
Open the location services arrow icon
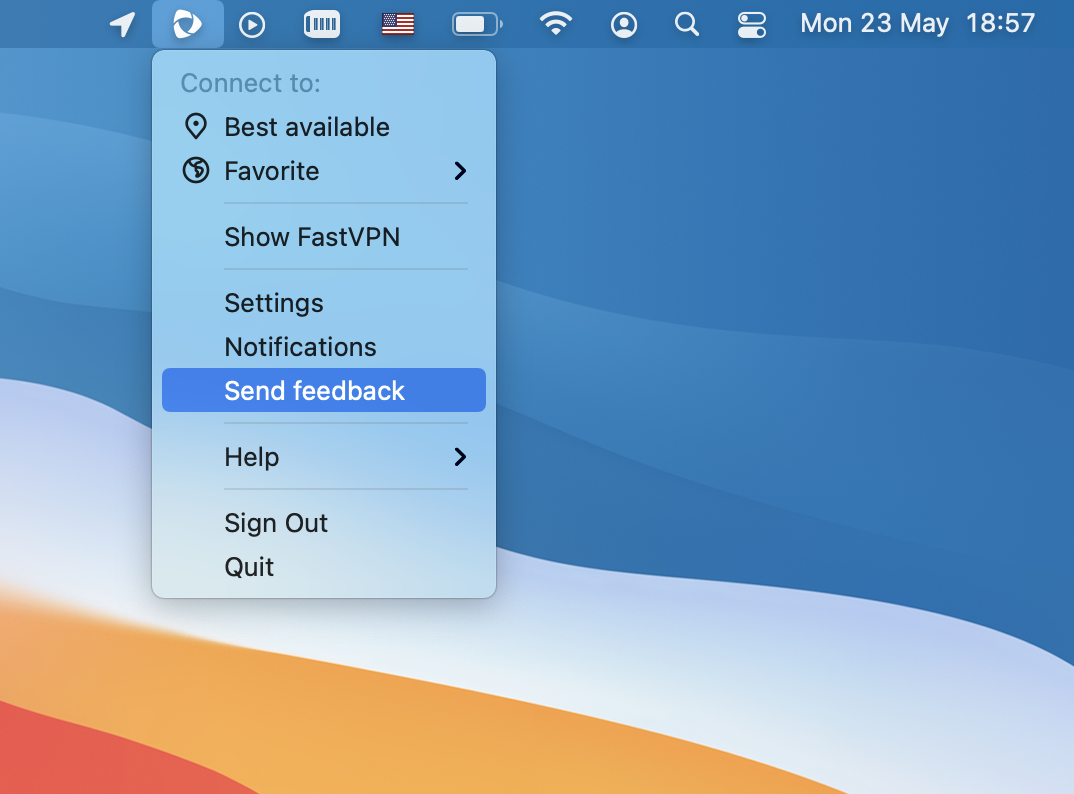click(123, 25)
